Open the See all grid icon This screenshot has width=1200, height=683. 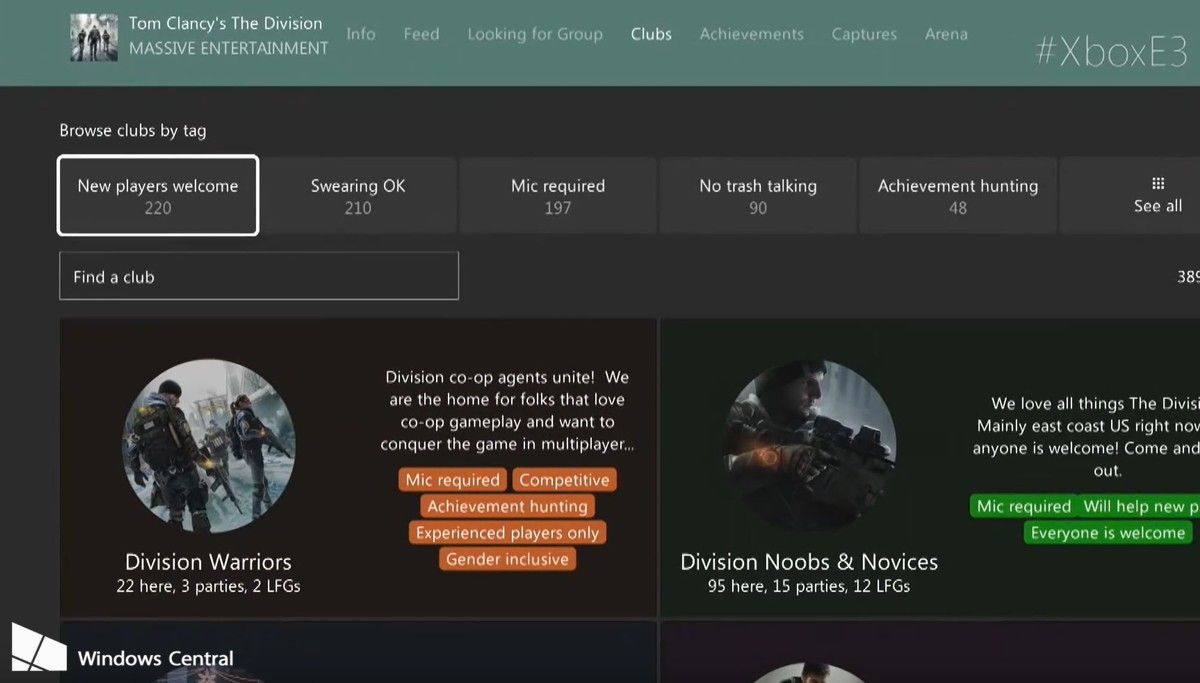(1157, 194)
